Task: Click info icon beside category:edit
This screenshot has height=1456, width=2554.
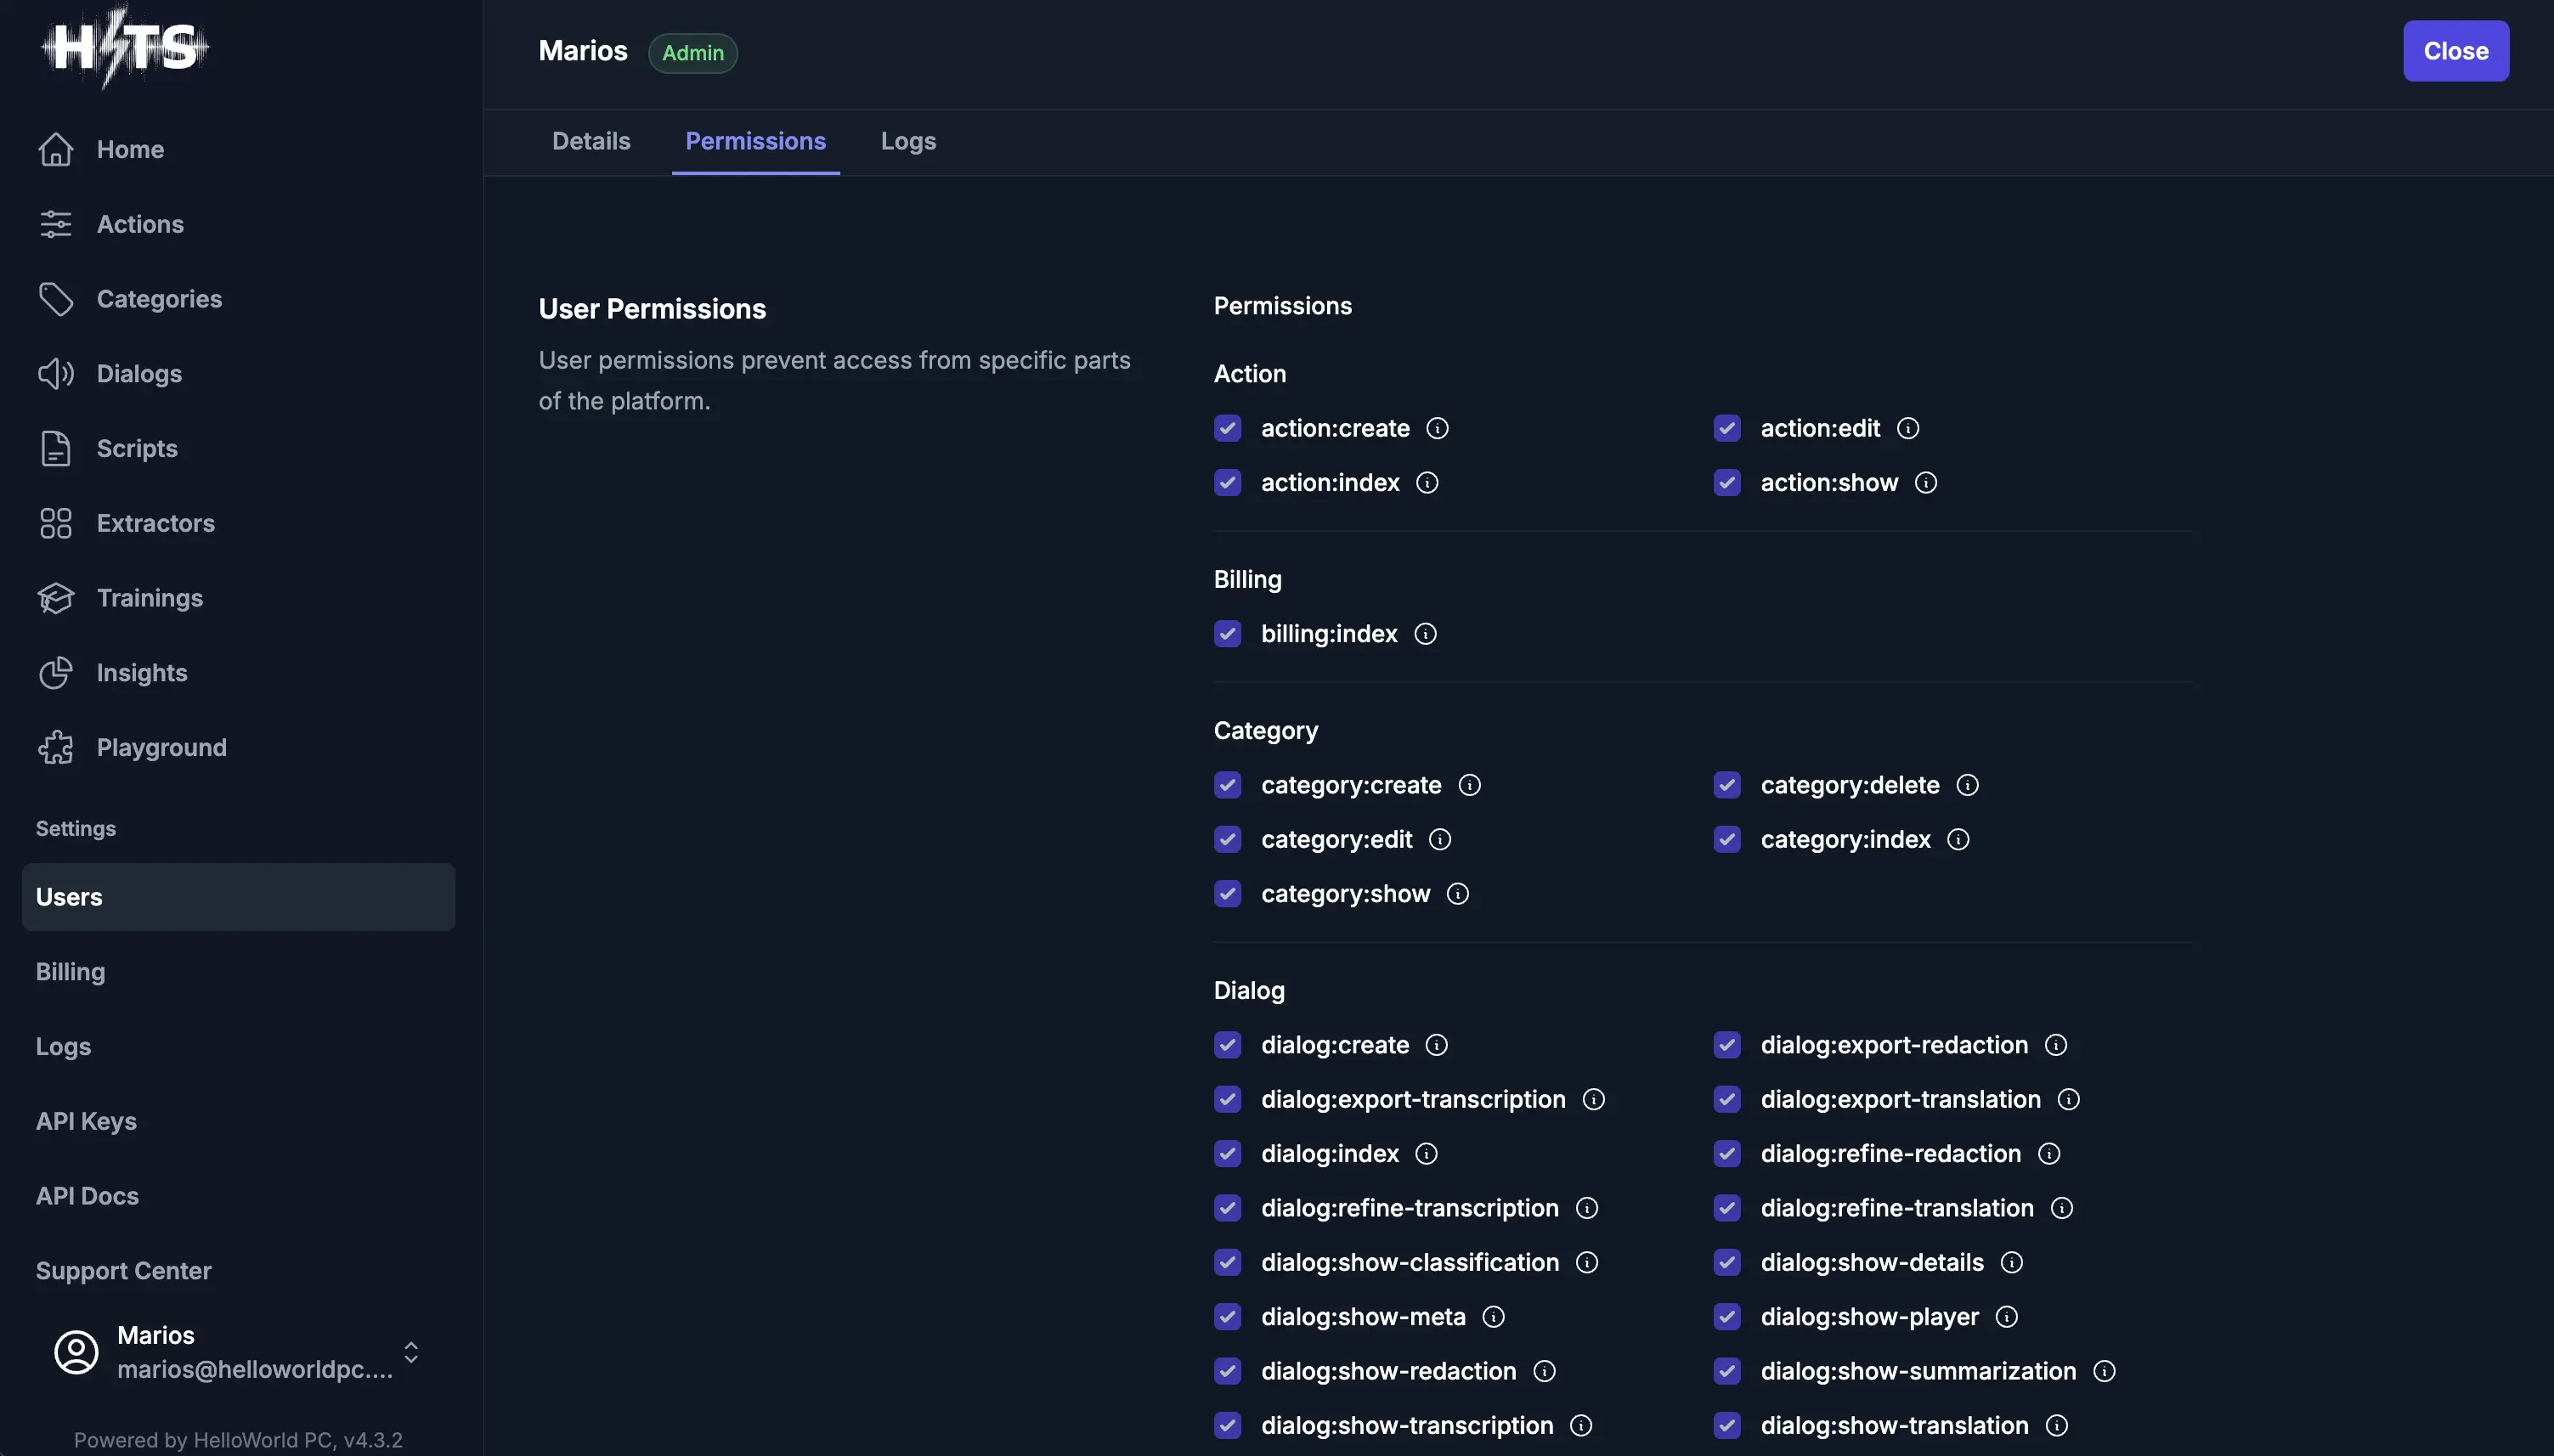Action: (x=1440, y=839)
